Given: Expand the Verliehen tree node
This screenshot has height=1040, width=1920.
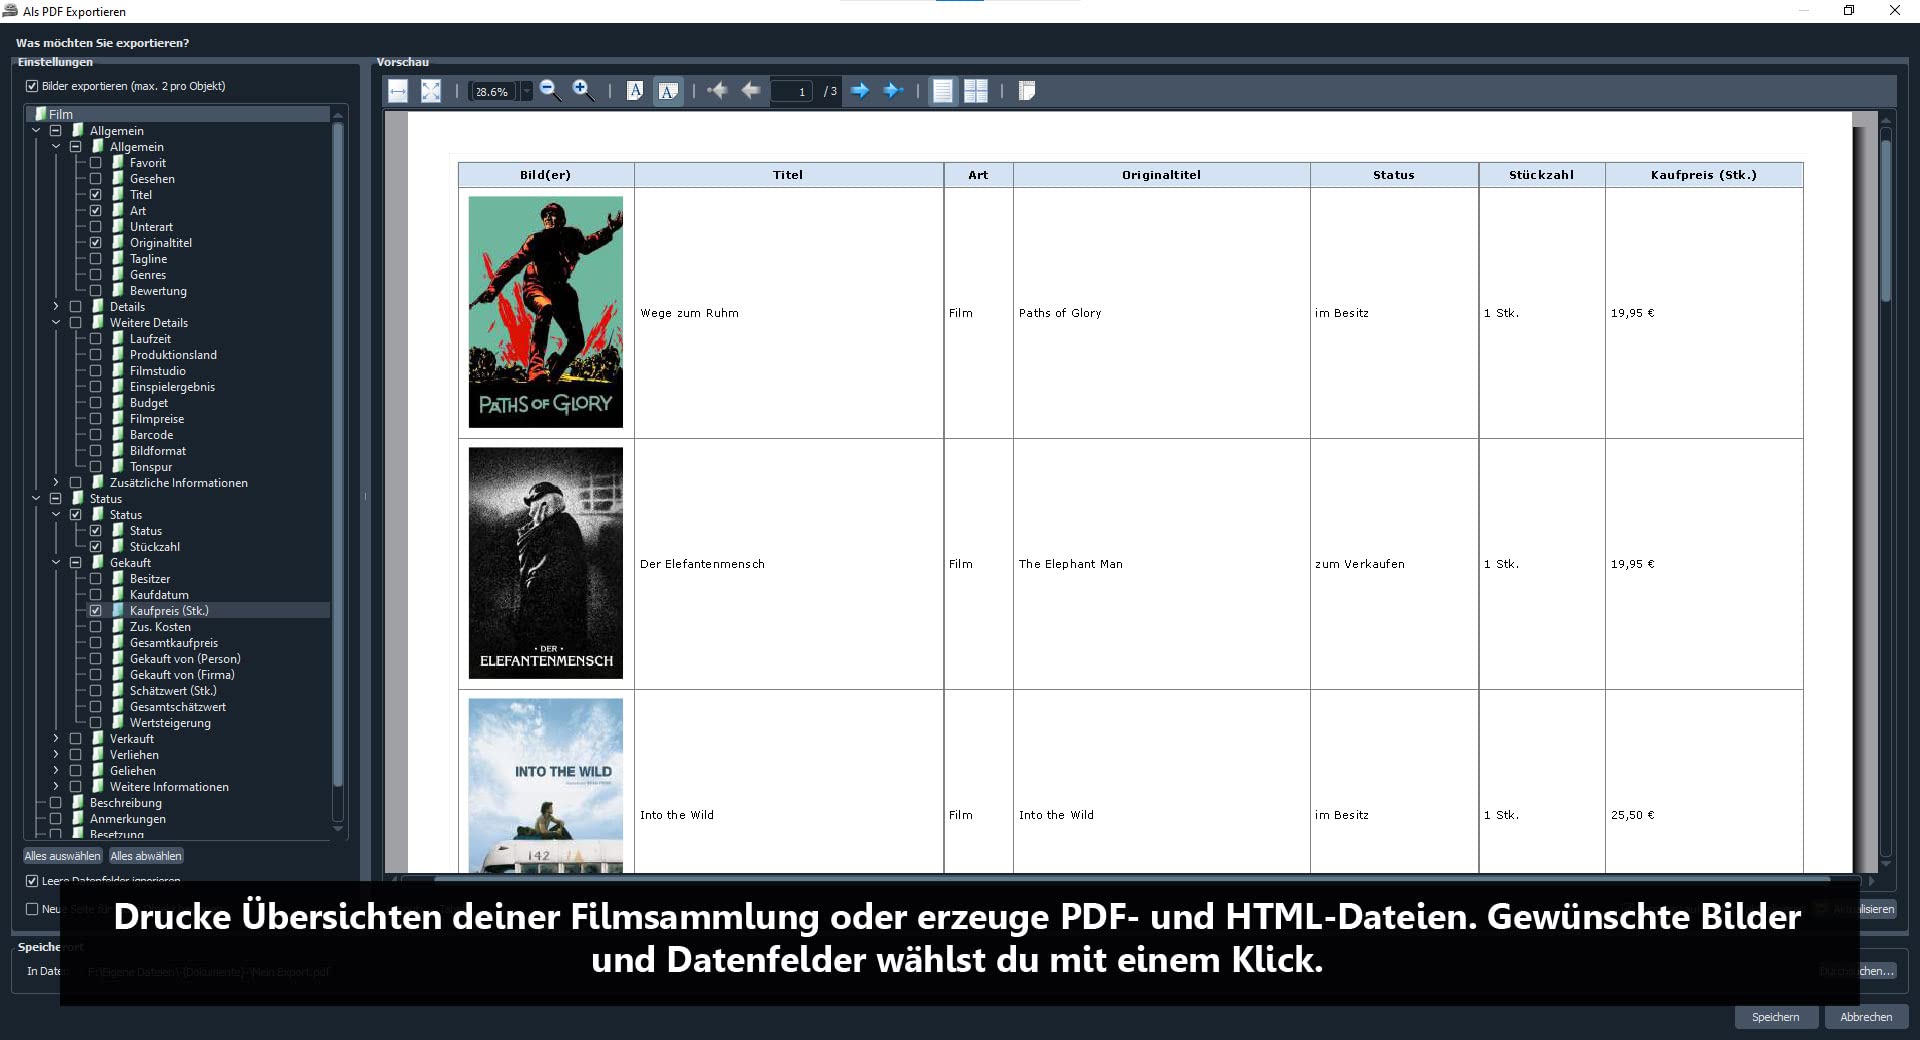Looking at the screenshot, I should tap(56, 755).
